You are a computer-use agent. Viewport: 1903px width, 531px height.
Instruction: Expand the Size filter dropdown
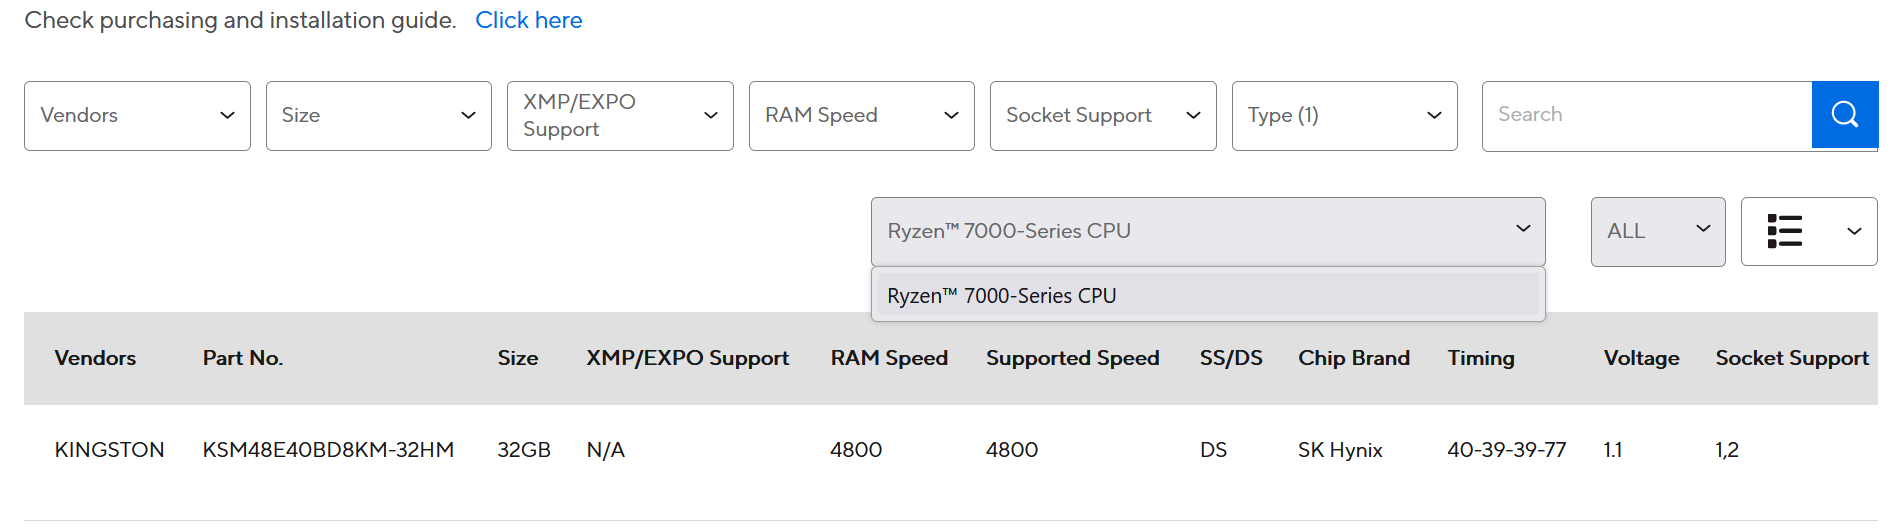378,116
